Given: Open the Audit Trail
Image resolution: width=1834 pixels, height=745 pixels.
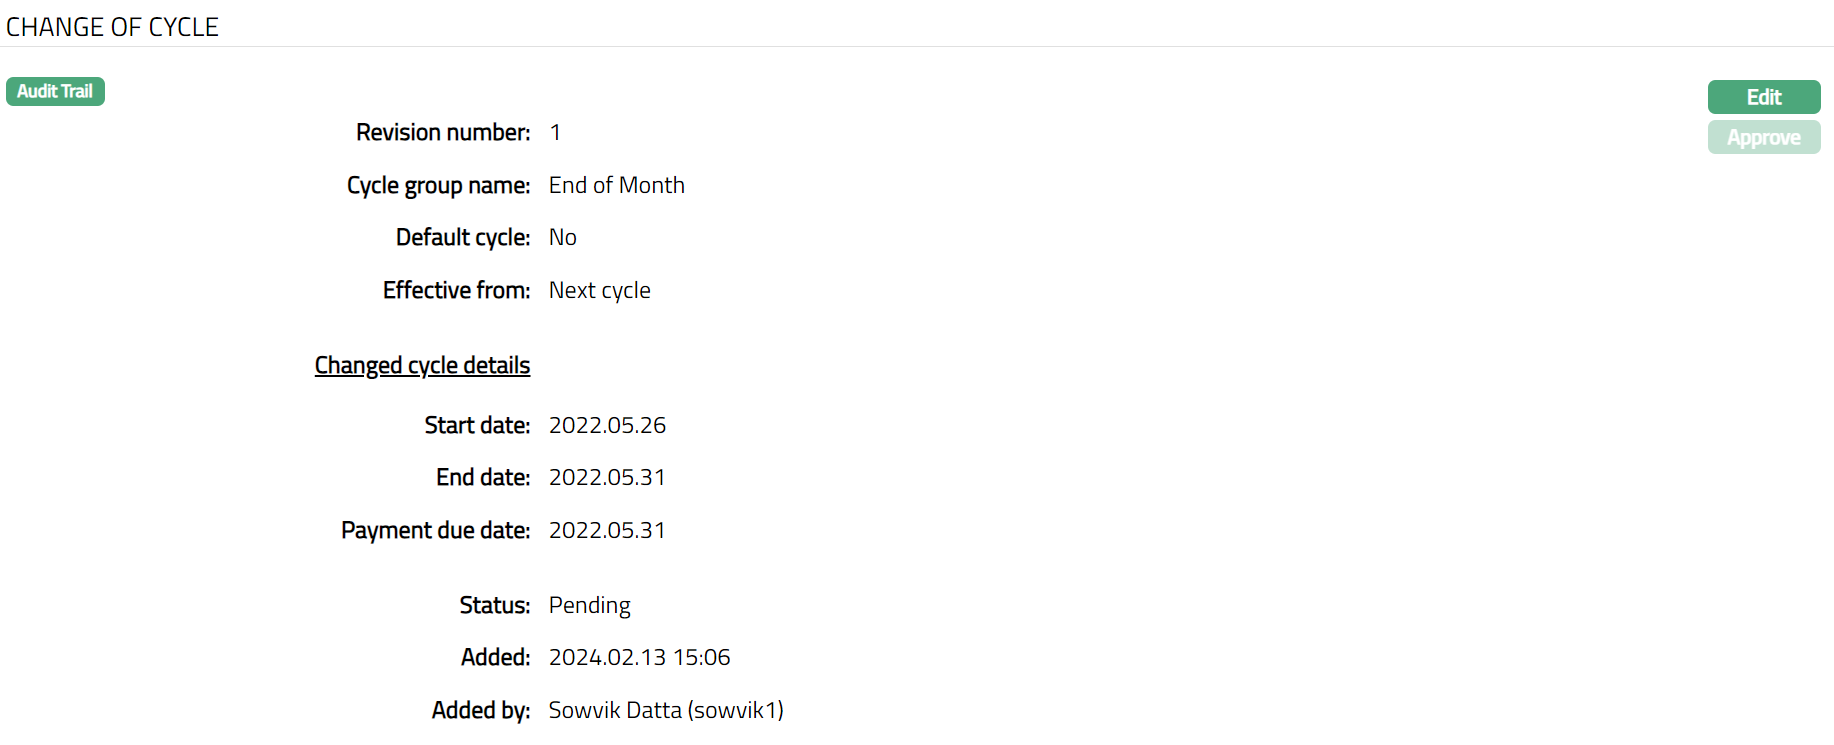Looking at the screenshot, I should [55, 91].
